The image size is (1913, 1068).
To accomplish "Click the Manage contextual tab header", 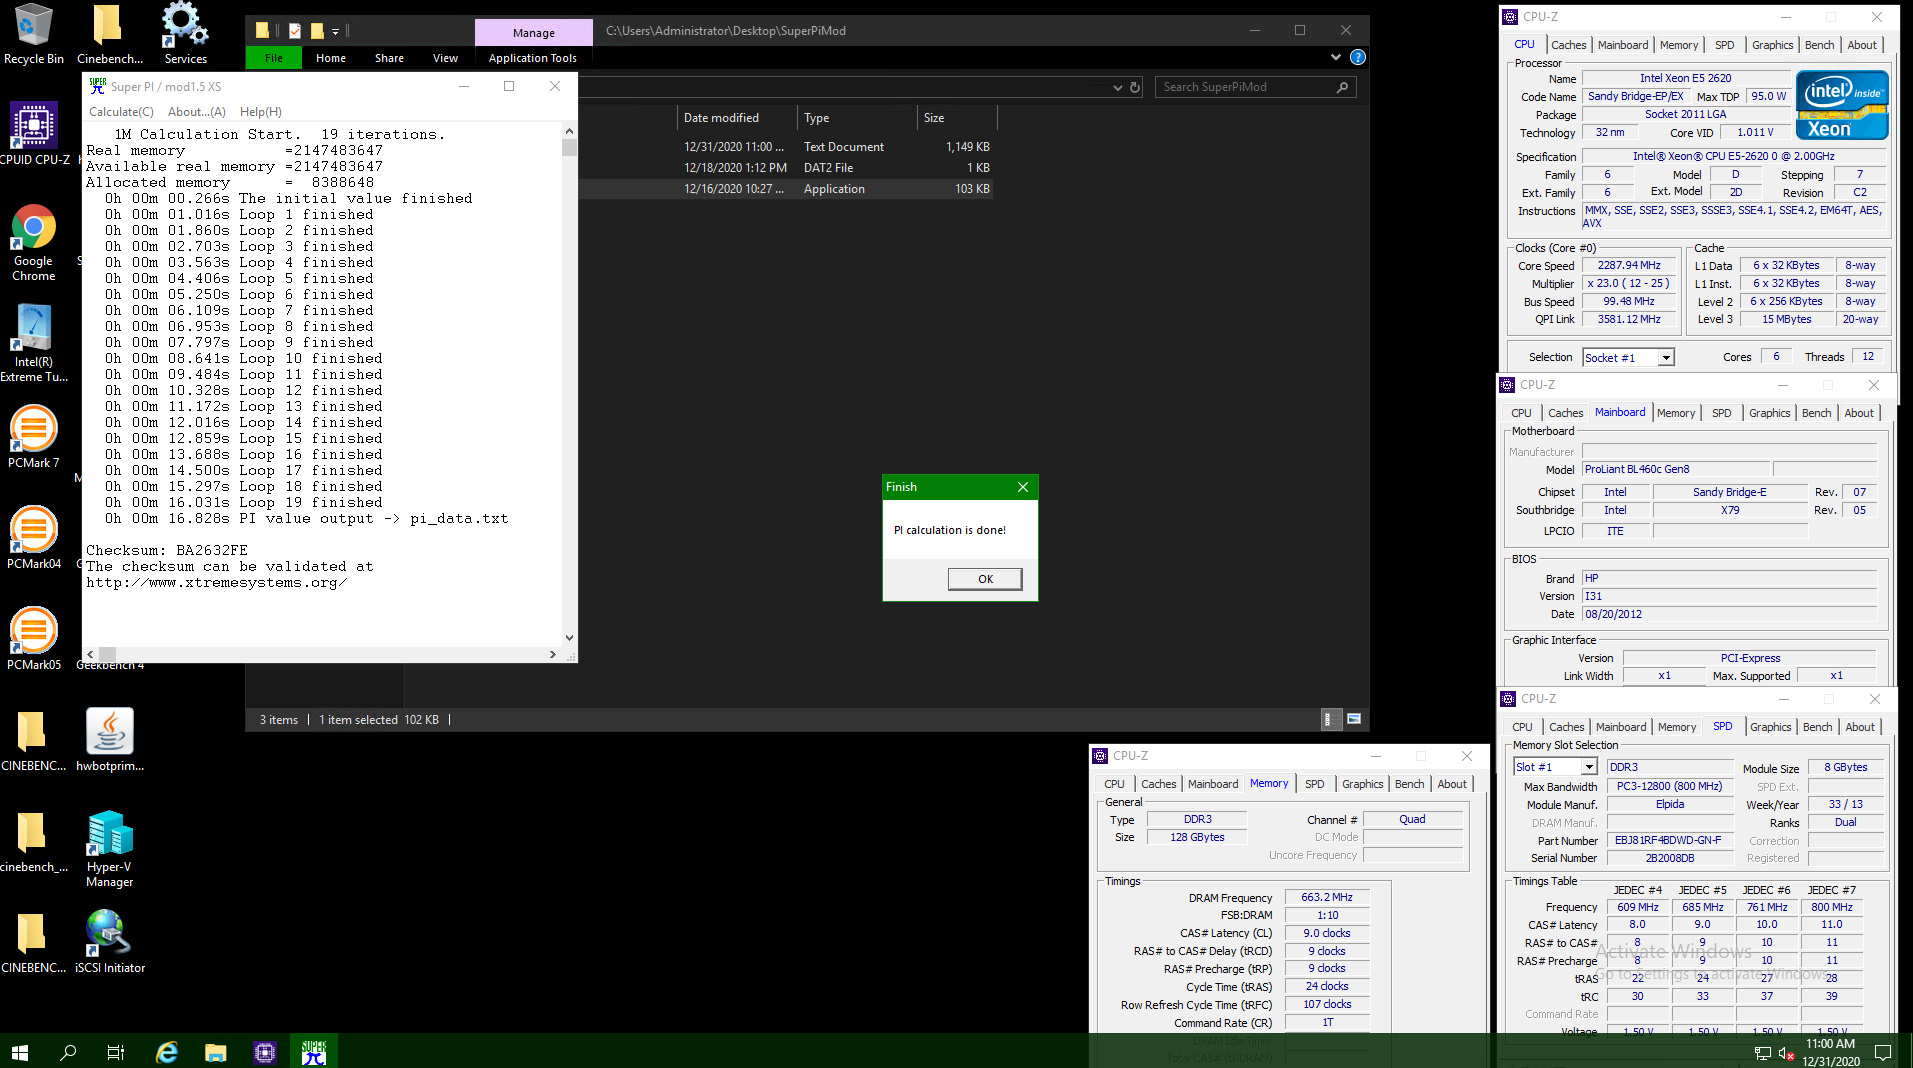I will [x=533, y=33].
